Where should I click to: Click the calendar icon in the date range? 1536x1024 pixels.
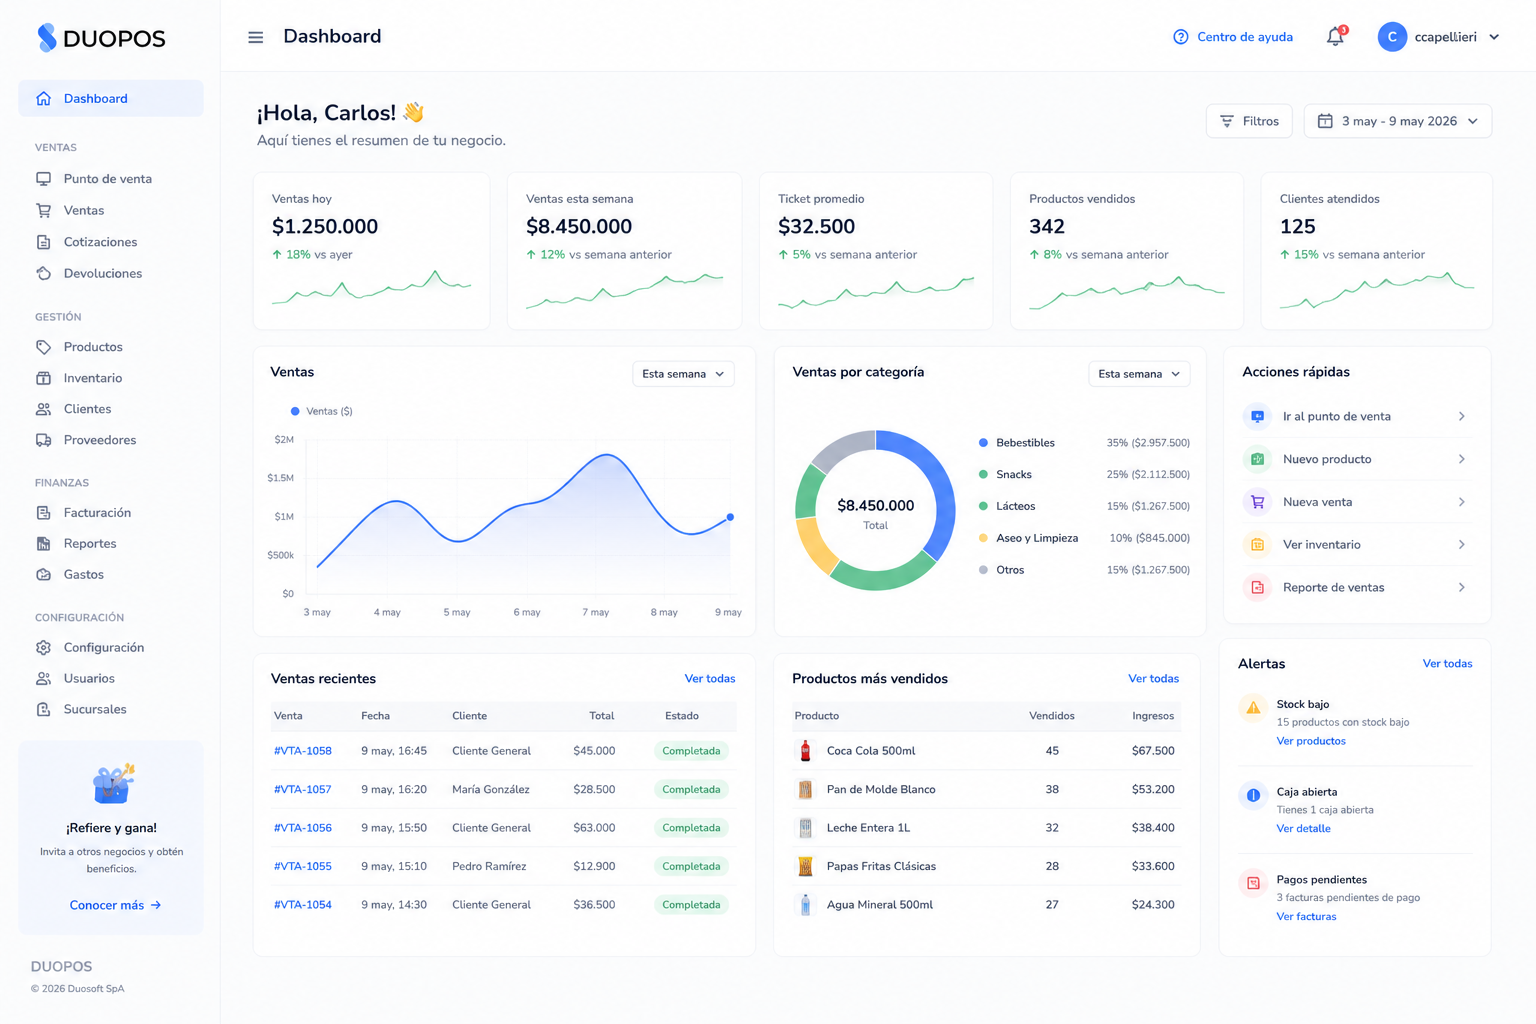[x=1325, y=121]
